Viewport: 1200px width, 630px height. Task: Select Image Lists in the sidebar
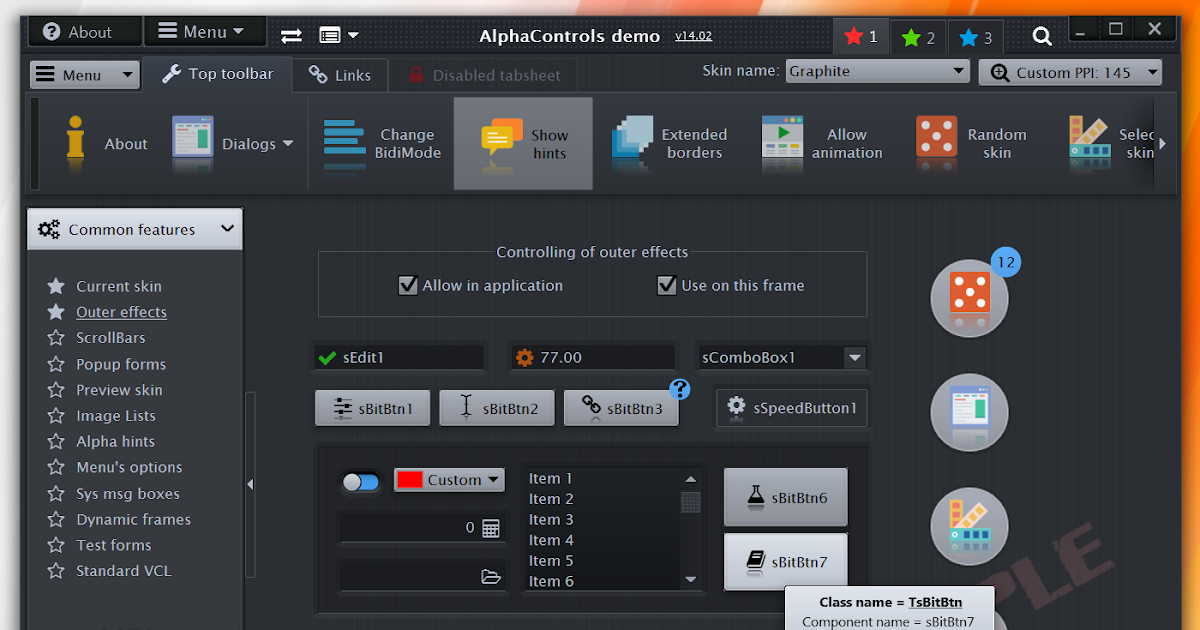pos(116,416)
